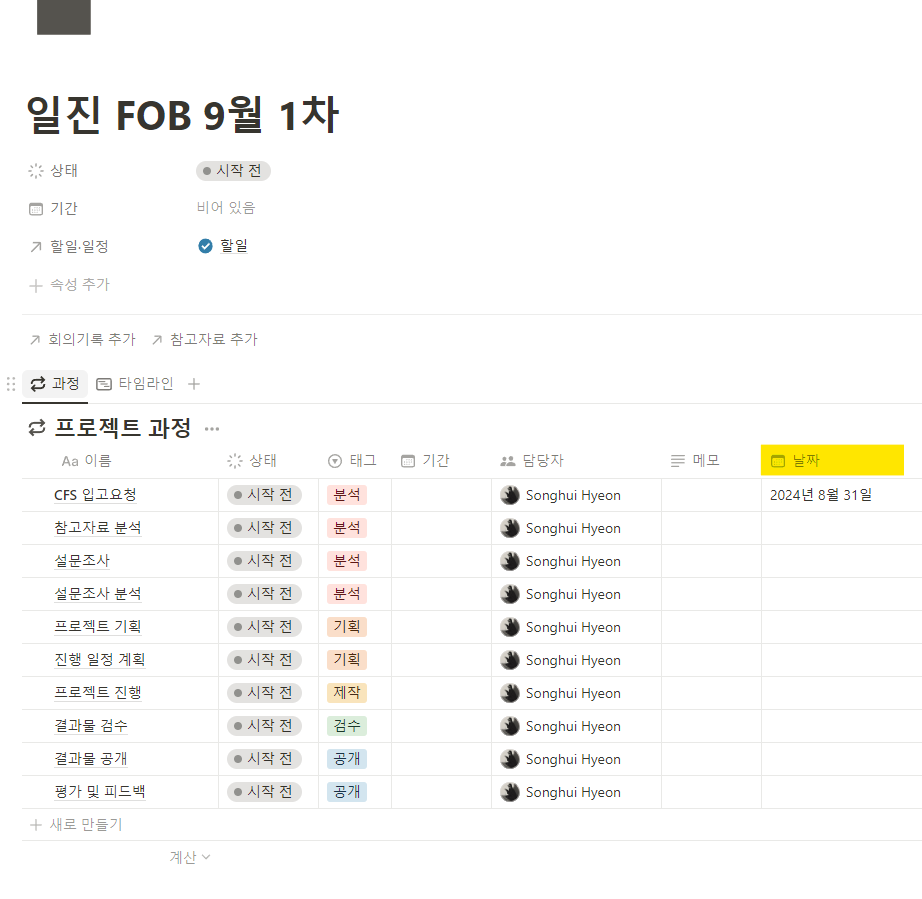Add a new view with the plus icon

[x=194, y=384]
